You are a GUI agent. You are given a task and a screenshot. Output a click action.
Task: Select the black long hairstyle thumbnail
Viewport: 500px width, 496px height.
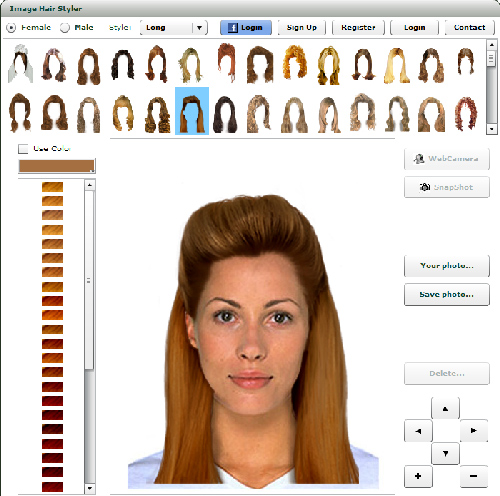pos(225,114)
